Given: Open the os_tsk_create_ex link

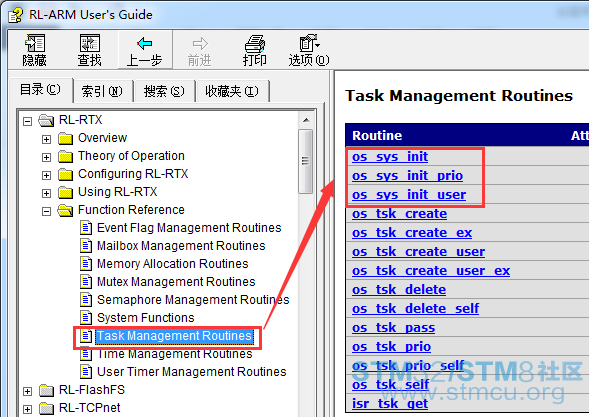Looking at the screenshot, I should coord(412,233).
